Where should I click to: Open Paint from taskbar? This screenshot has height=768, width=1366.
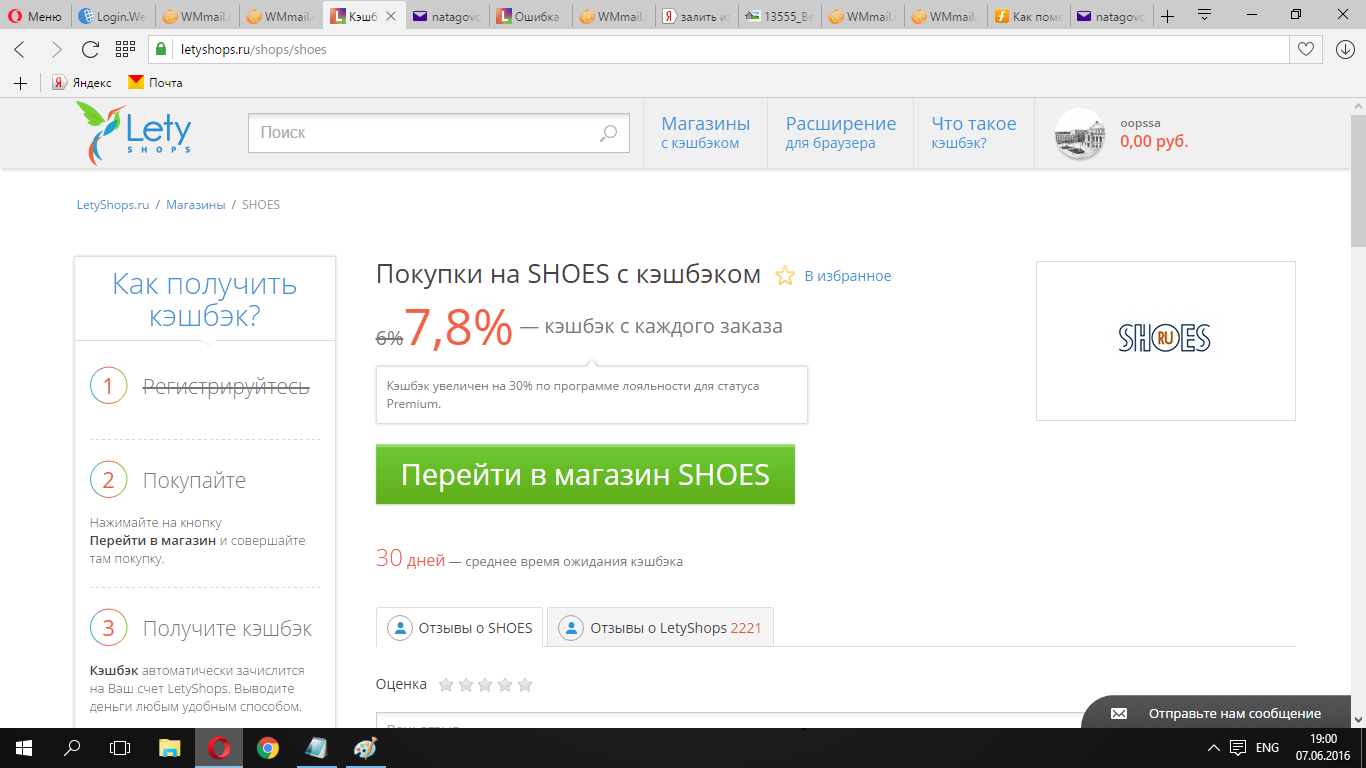[x=365, y=747]
